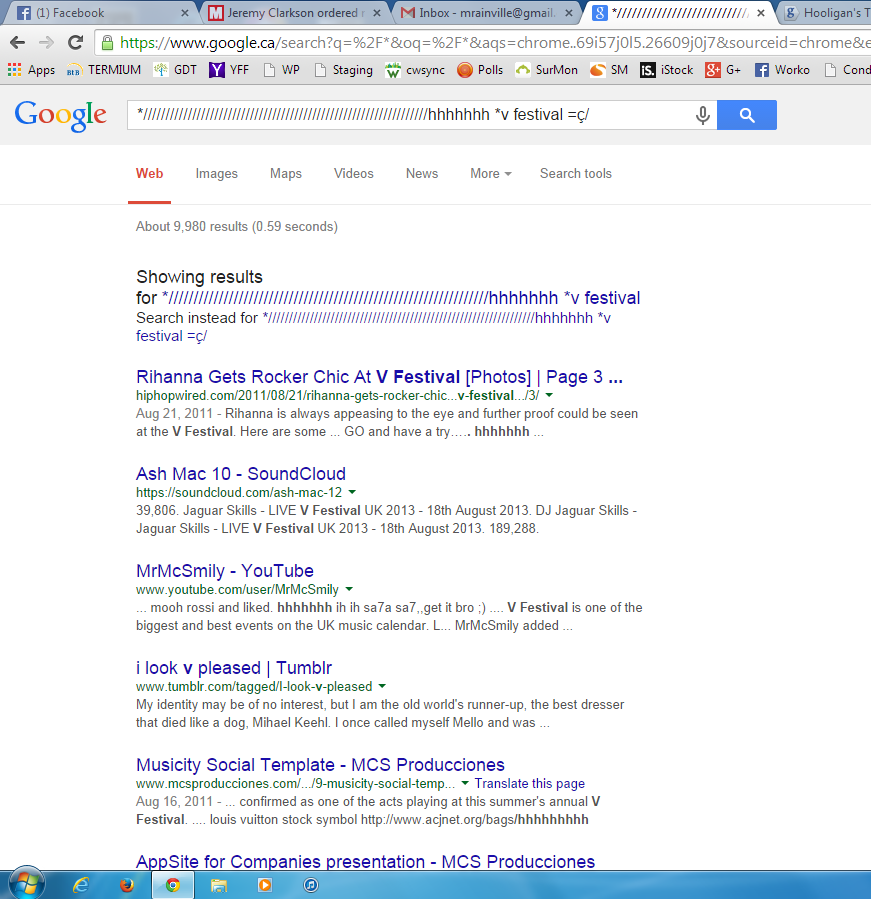Image resolution: width=871 pixels, height=899 pixels.
Task: Select the Videos search tab
Action: [353, 174]
